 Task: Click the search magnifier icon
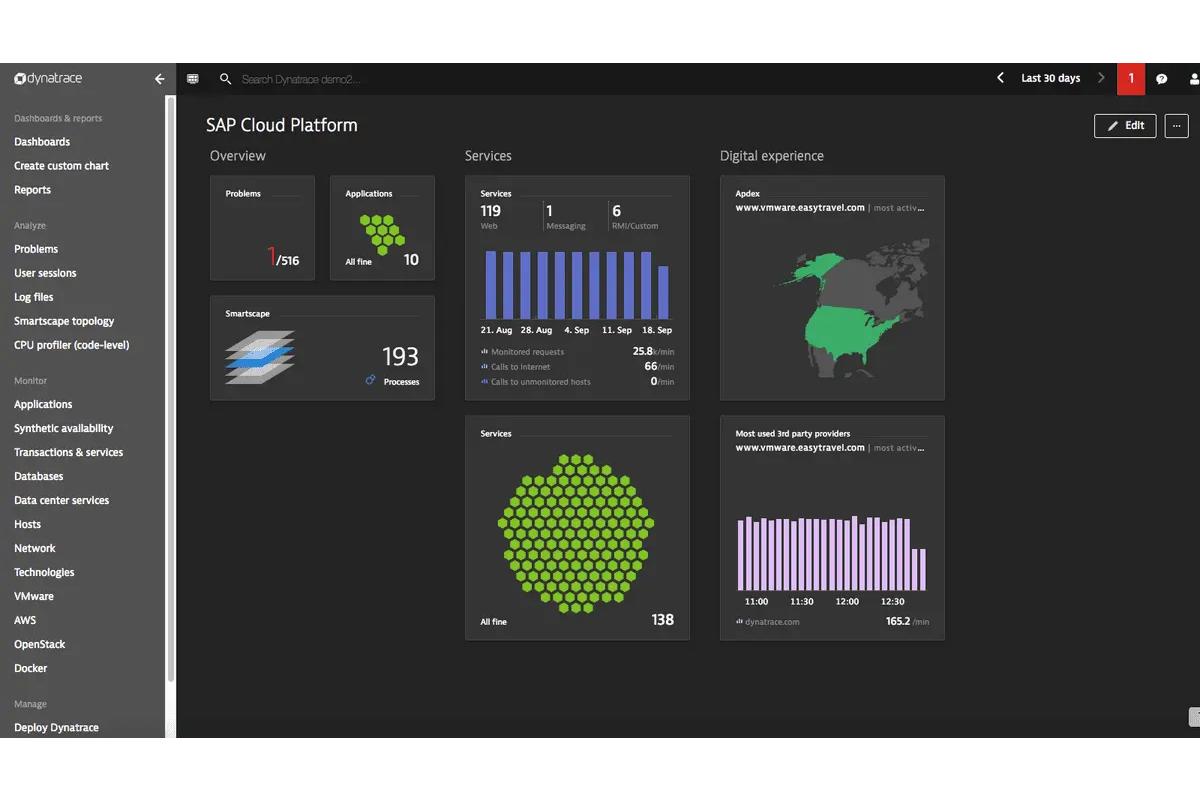(x=226, y=78)
